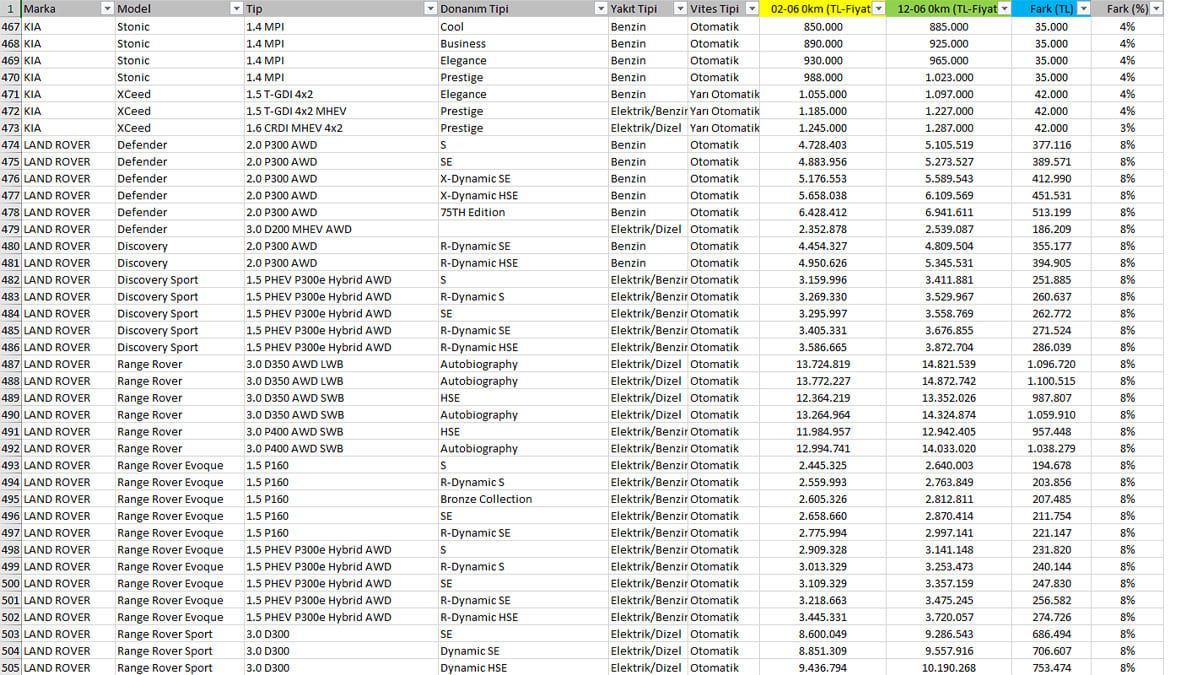Viewport: 1200px width, 675px height.
Task: Select the yellow 02-06 0km header cell
Action: pyautogui.click(x=823, y=8)
